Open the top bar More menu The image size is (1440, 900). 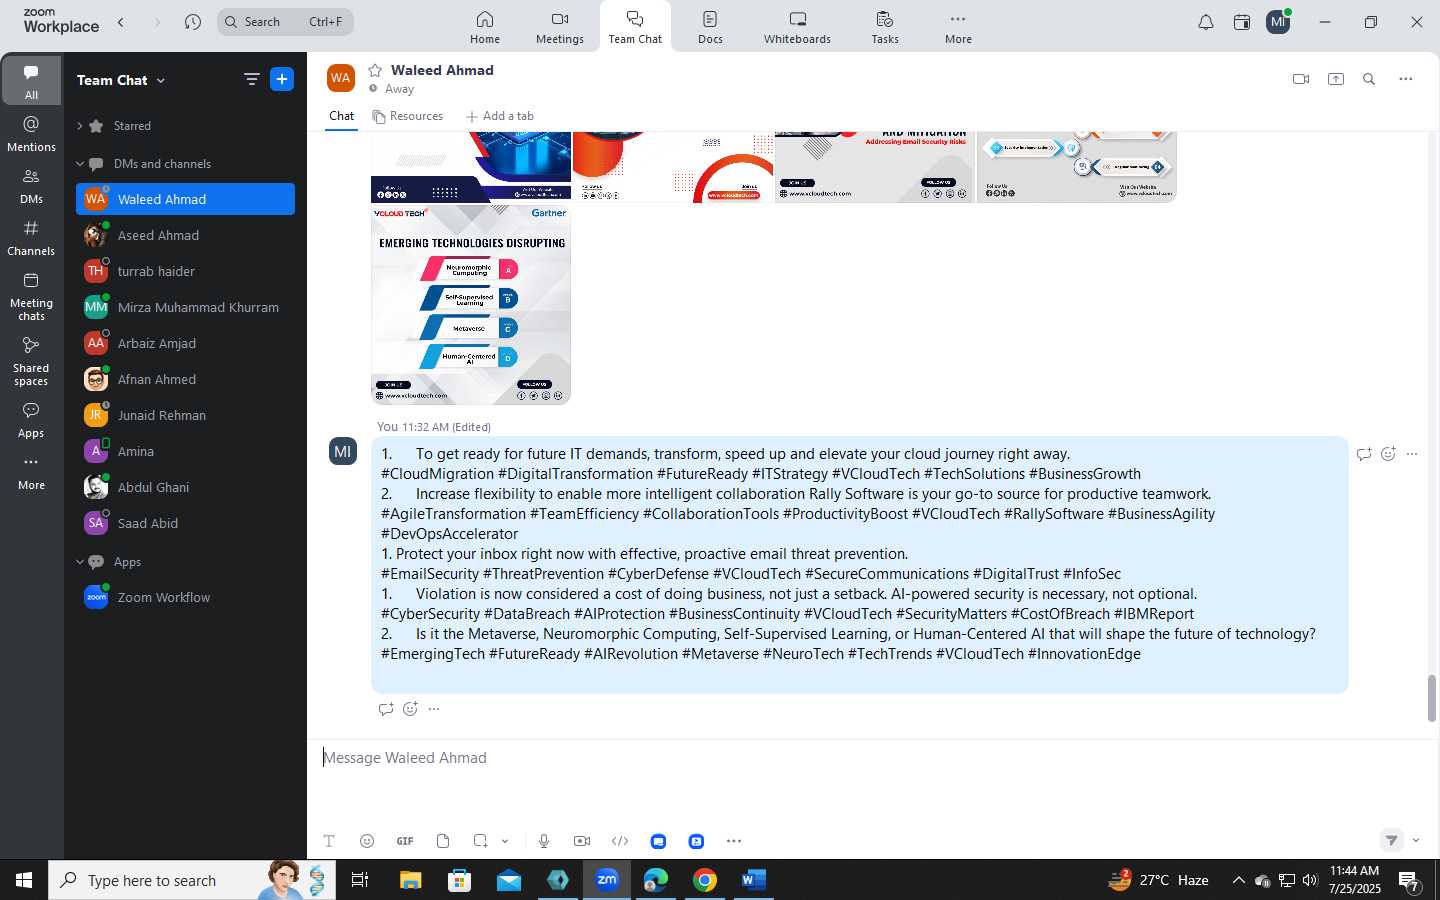958,27
